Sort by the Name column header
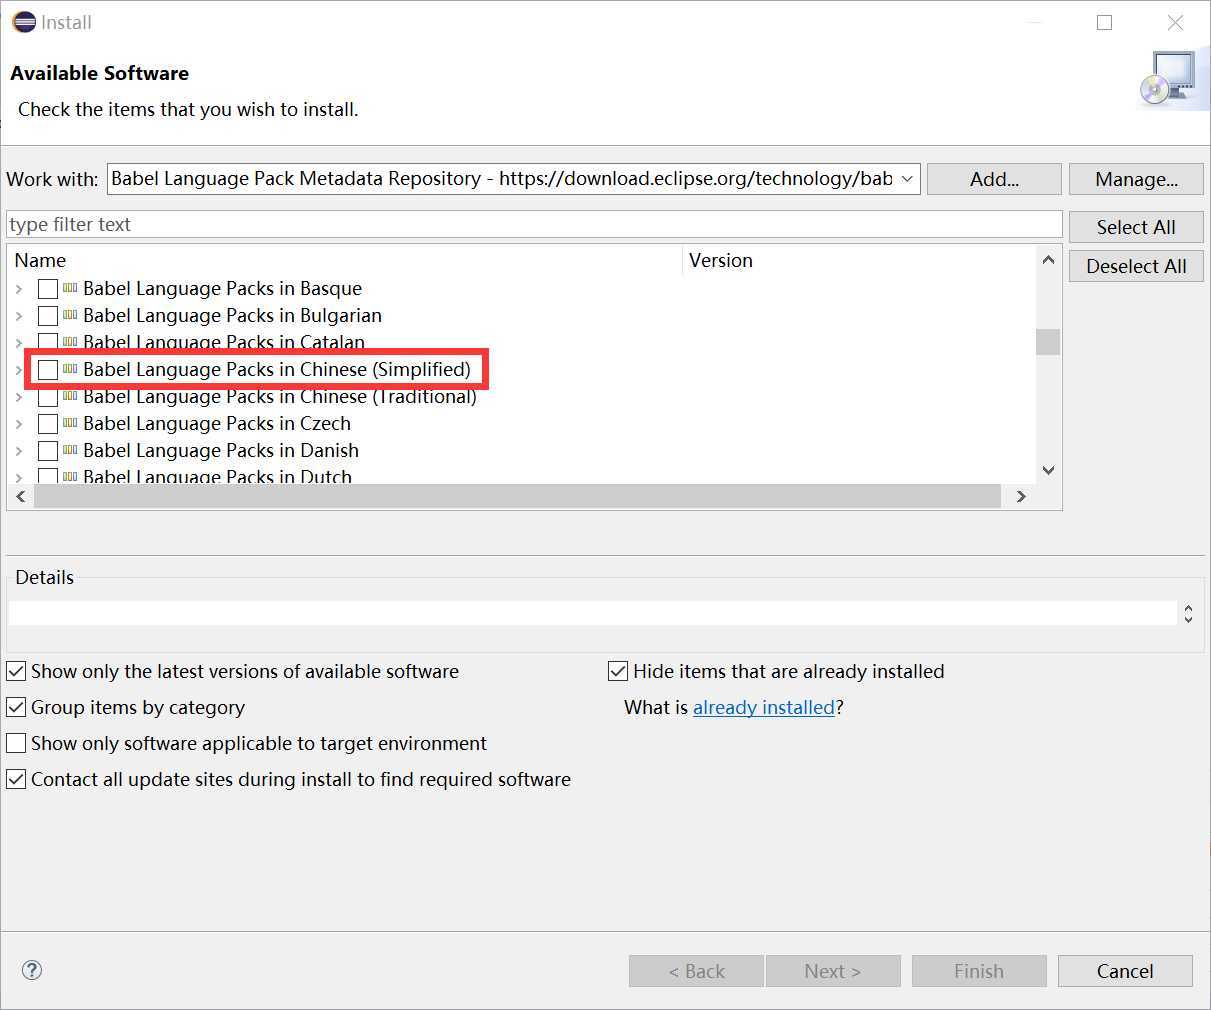The height and width of the screenshot is (1010, 1211). 345,260
